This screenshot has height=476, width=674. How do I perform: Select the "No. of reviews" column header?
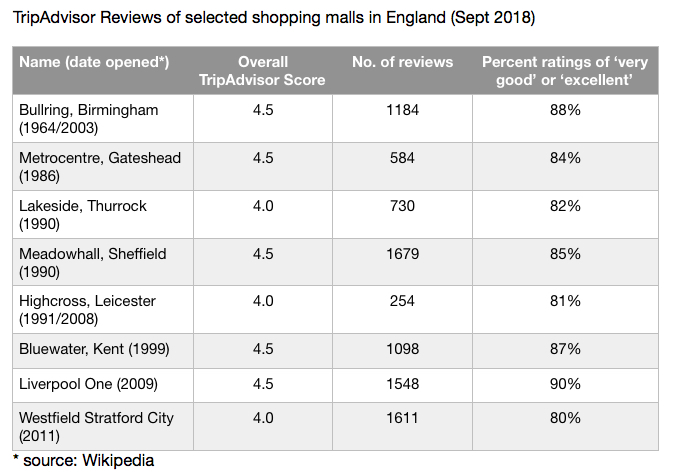(402, 62)
